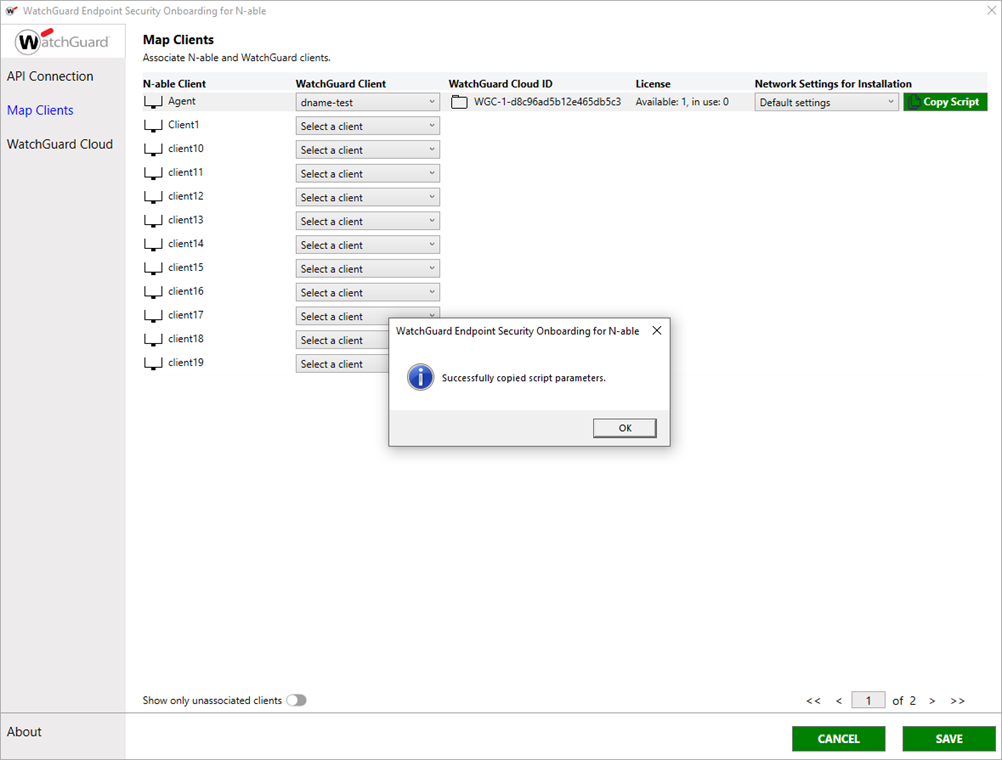This screenshot has width=1002, height=760.
Task: Click the computer icon beside Client1
Action: [x=151, y=125]
